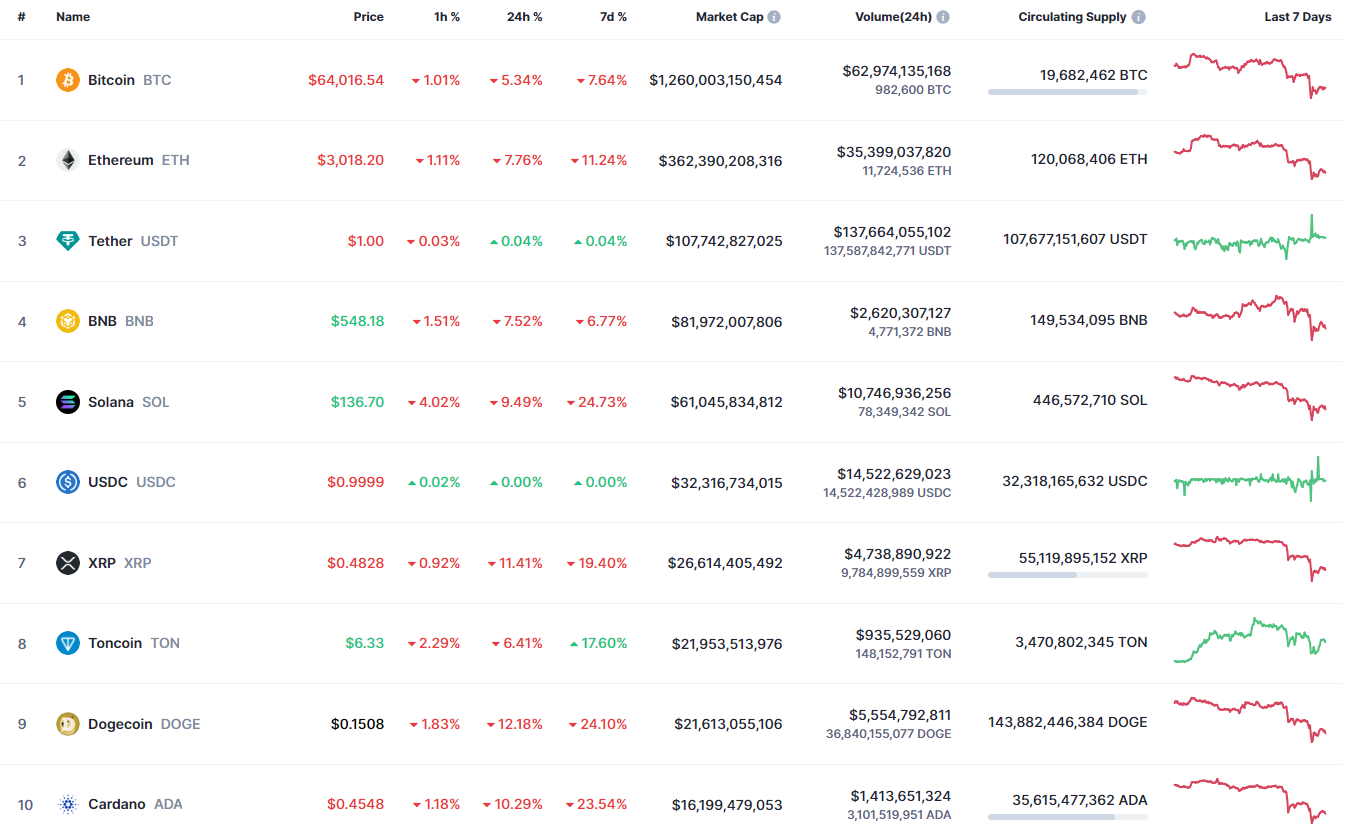Click the Solana logo icon
This screenshot has width=1347, height=835.
pos(68,402)
